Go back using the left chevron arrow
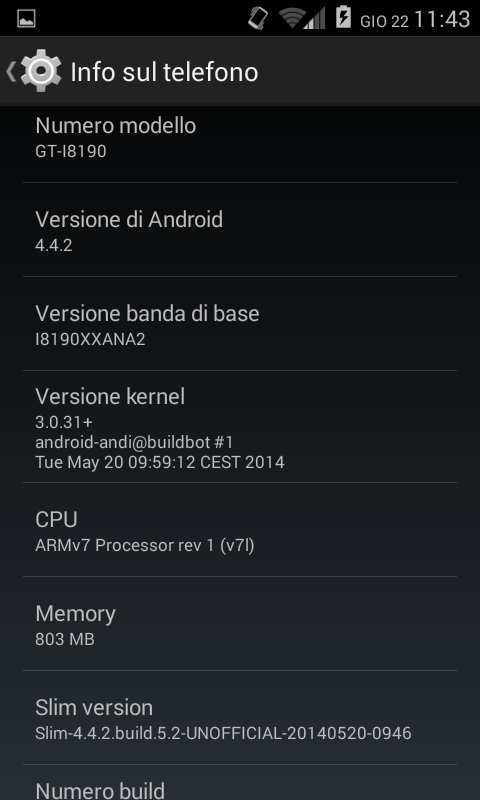This screenshot has height=800, width=480. (11, 71)
